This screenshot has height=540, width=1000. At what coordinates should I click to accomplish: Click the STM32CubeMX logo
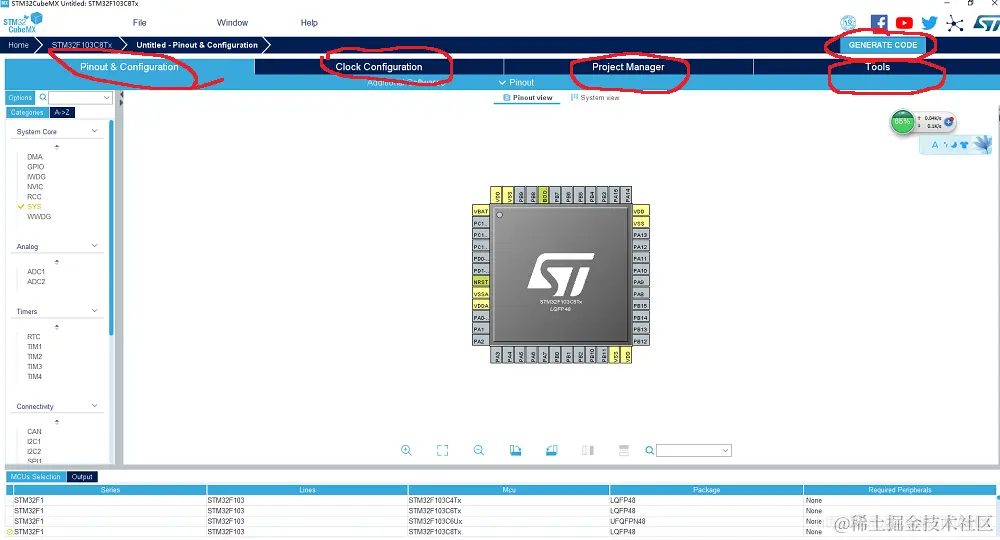[x=22, y=23]
